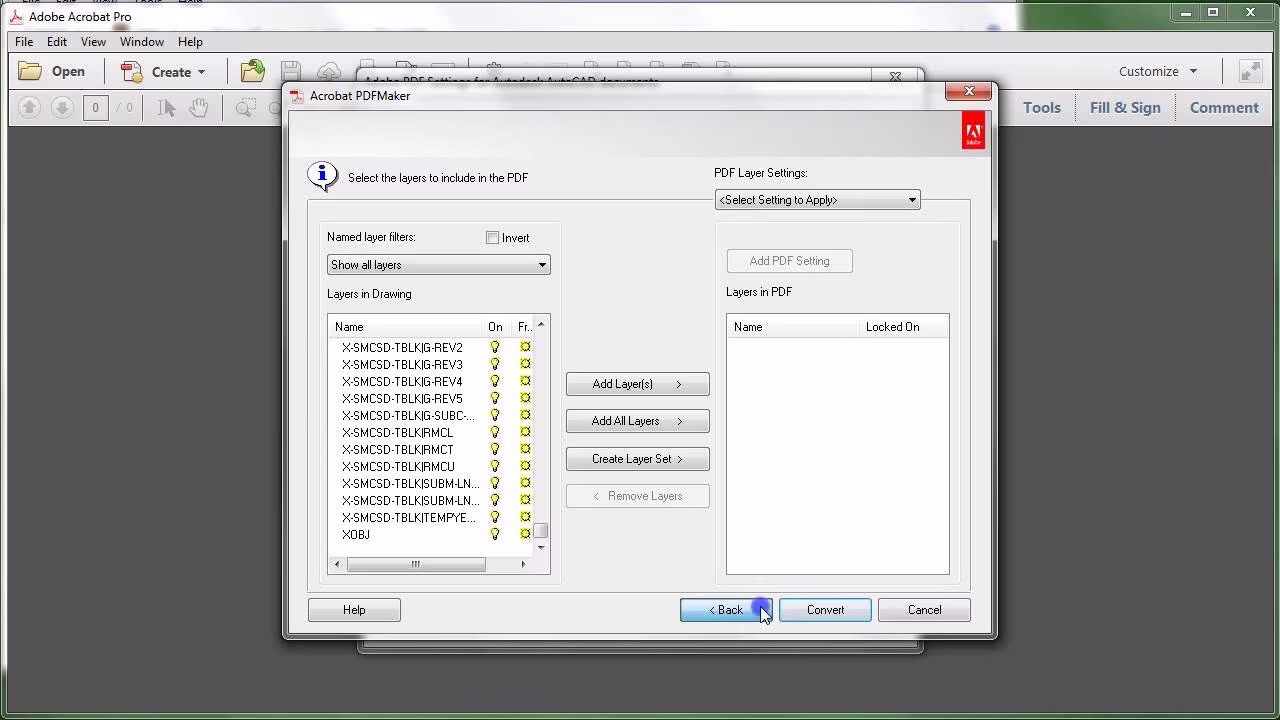Click the layer list horizontal scrollbar thumb

click(416, 564)
